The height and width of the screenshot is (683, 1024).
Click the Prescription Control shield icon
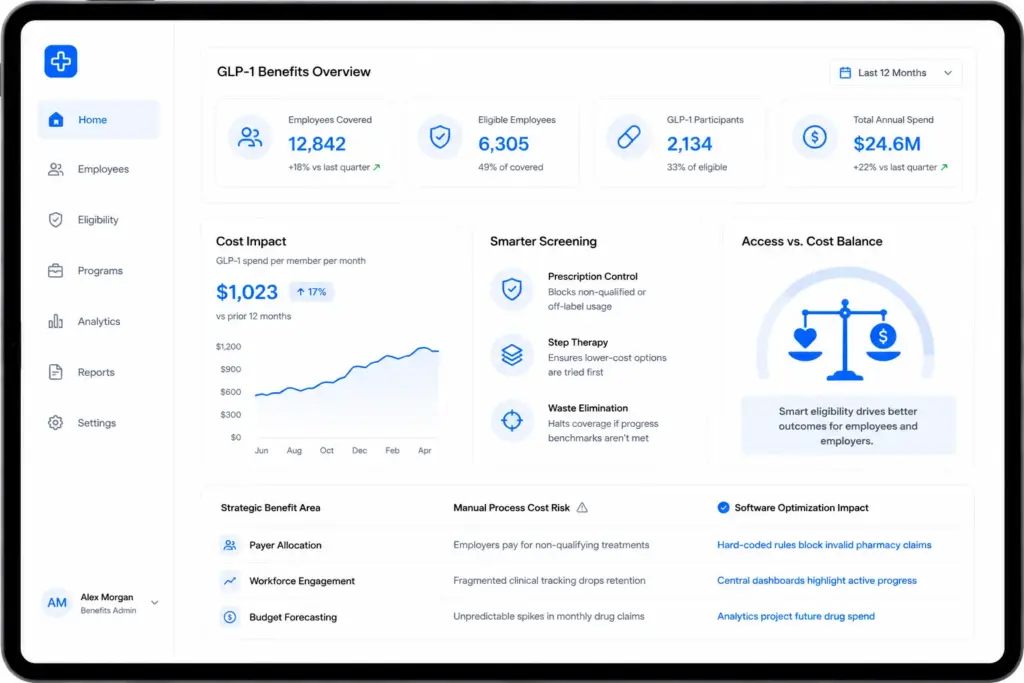pyautogui.click(x=512, y=289)
